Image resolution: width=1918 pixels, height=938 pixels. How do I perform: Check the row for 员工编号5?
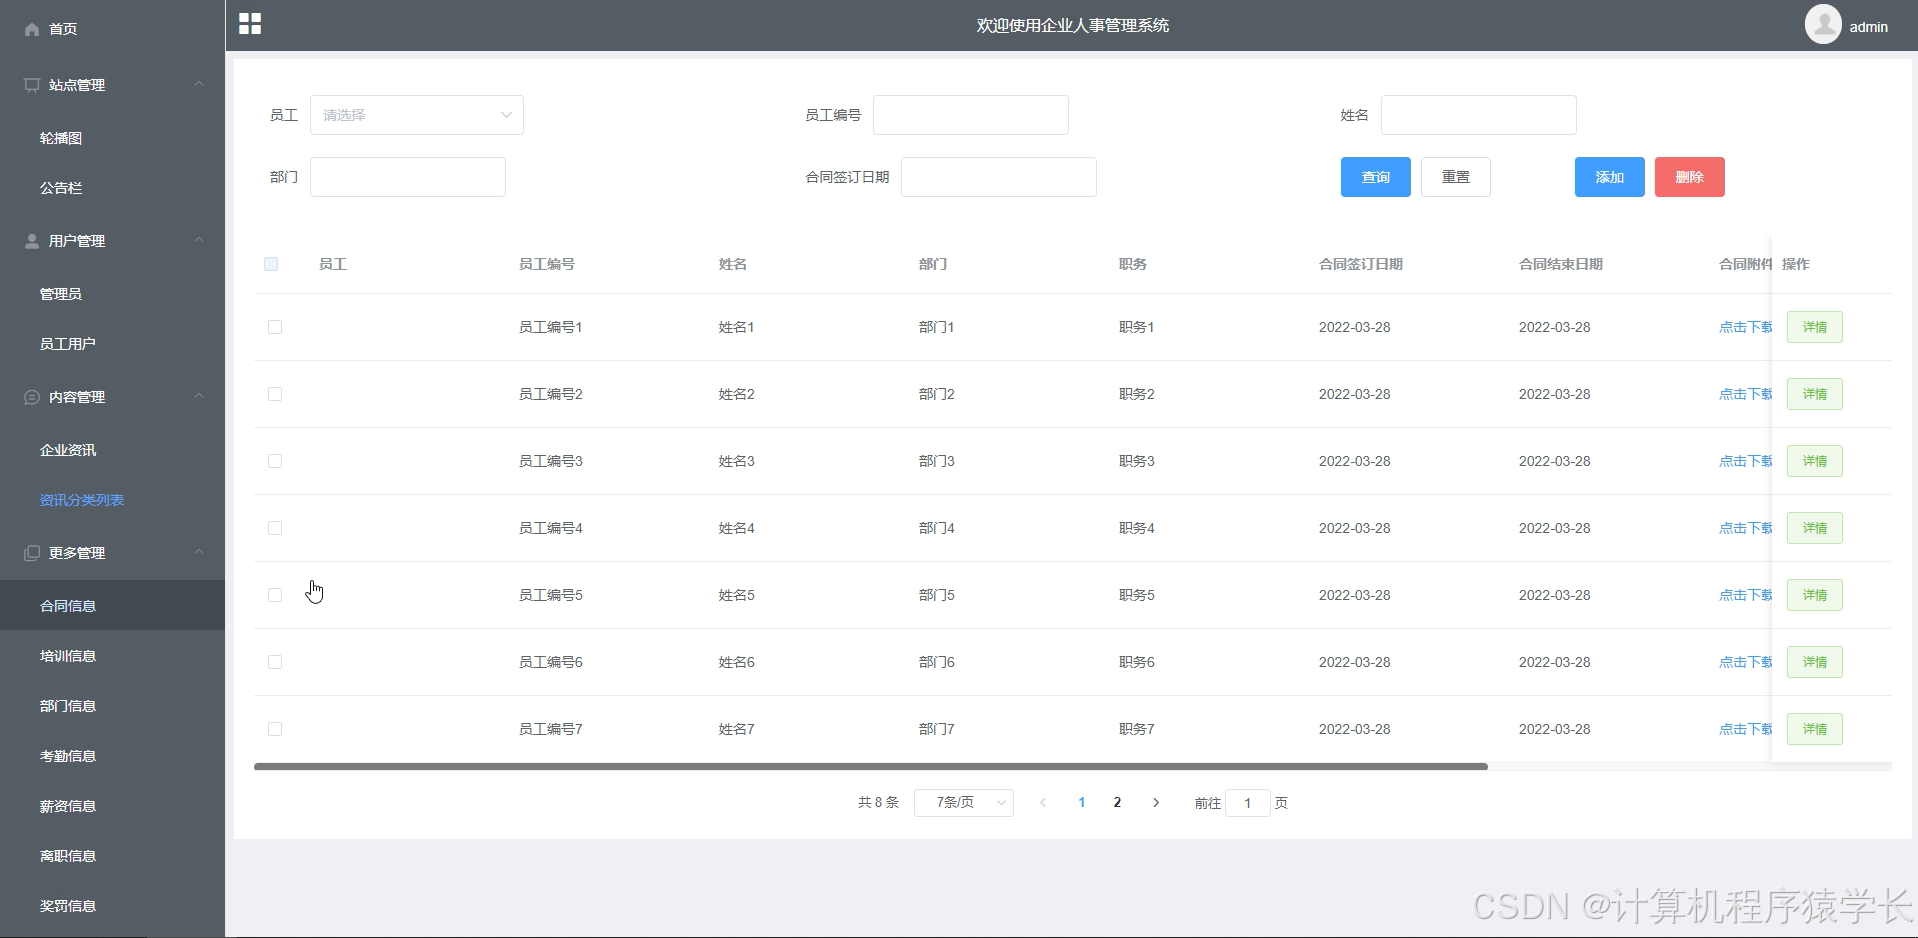(275, 595)
